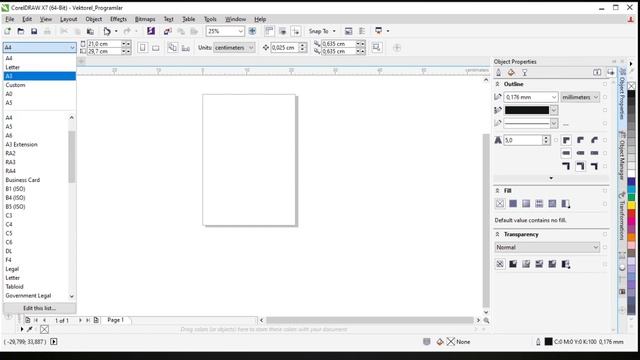Viewport: 640px width, 360px height.
Task: Open the File menu
Action: point(9,19)
